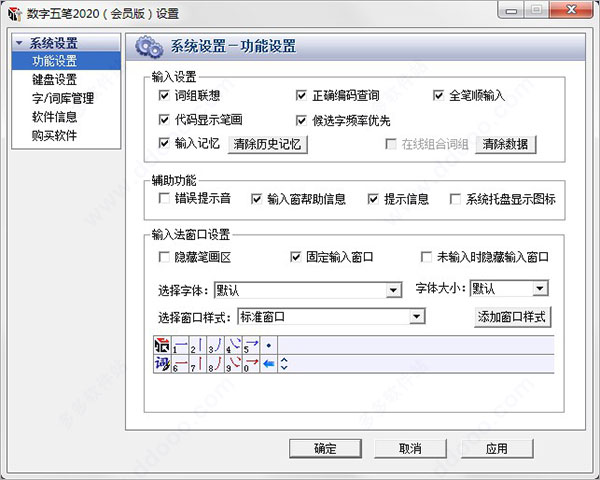Close the settings window
The height and width of the screenshot is (480, 600).
[x=572, y=10]
